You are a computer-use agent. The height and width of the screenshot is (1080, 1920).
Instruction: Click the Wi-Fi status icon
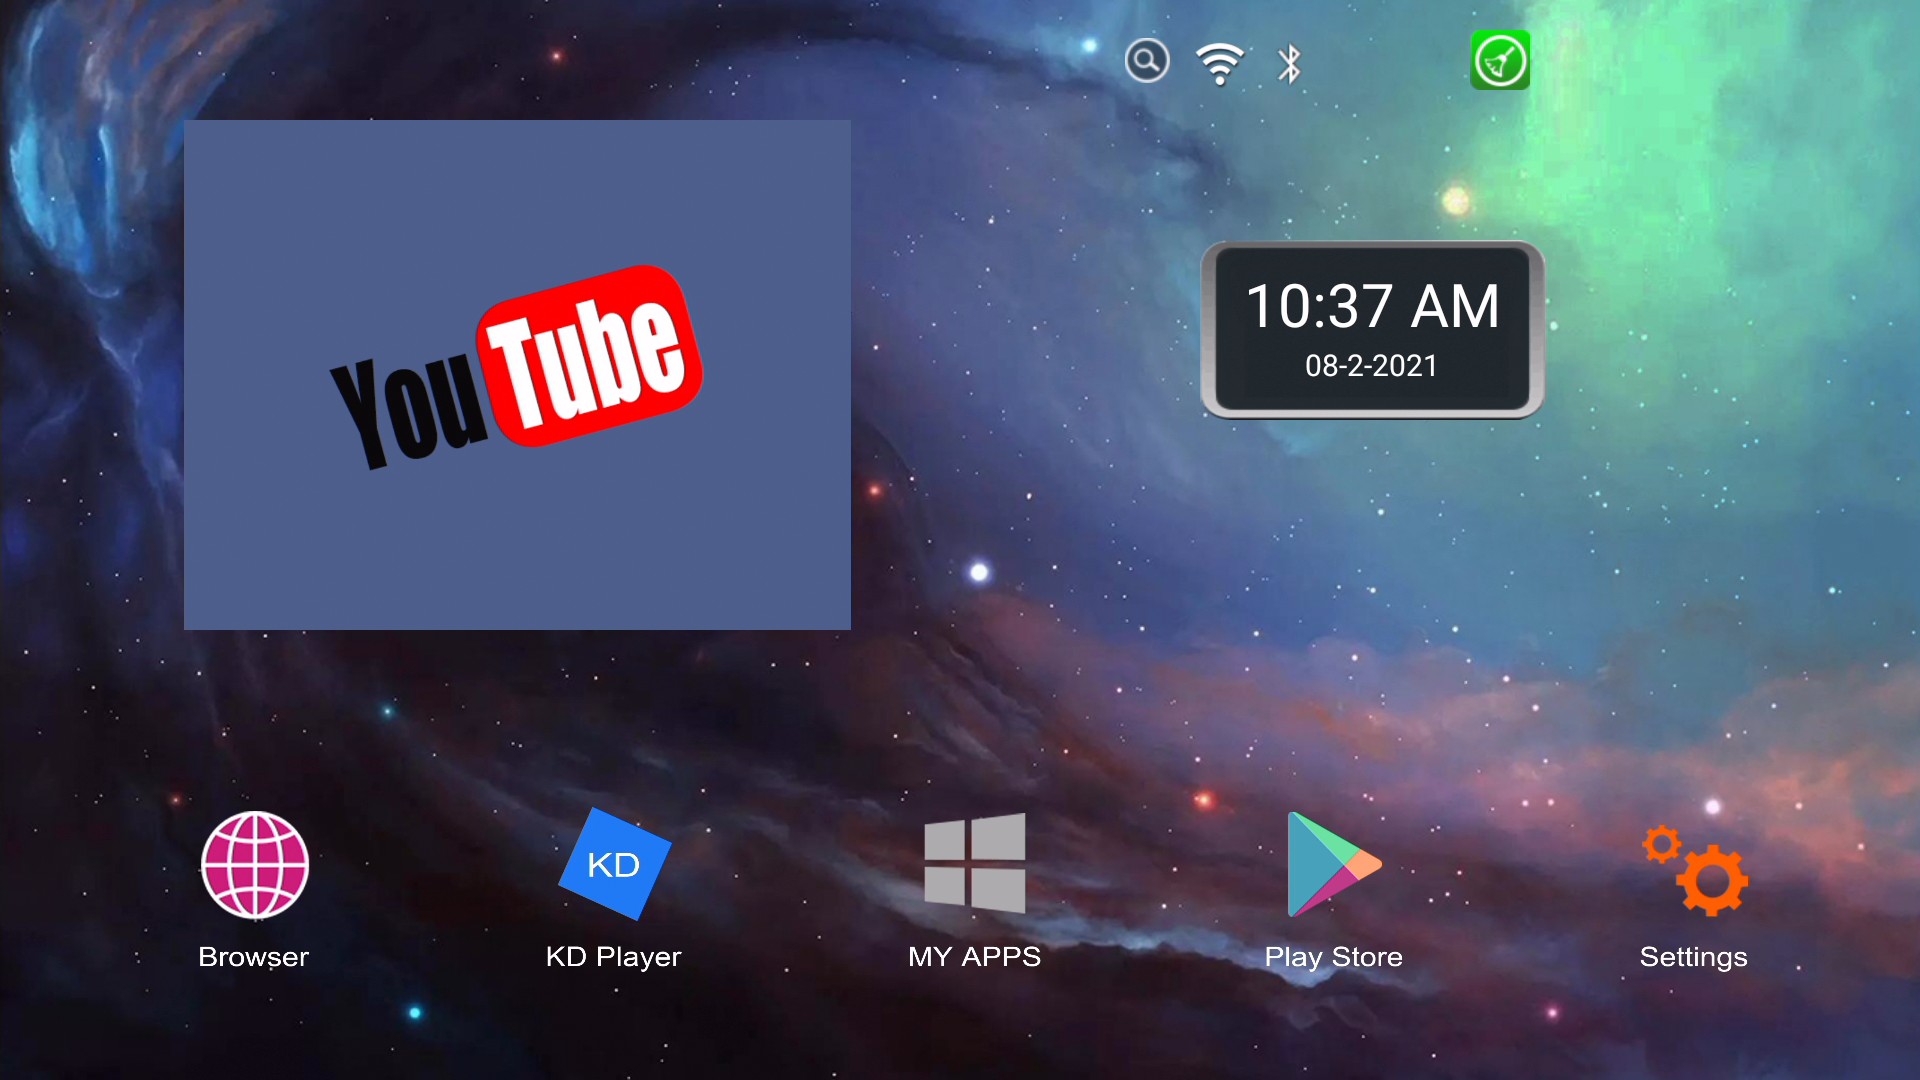[x=1219, y=64]
